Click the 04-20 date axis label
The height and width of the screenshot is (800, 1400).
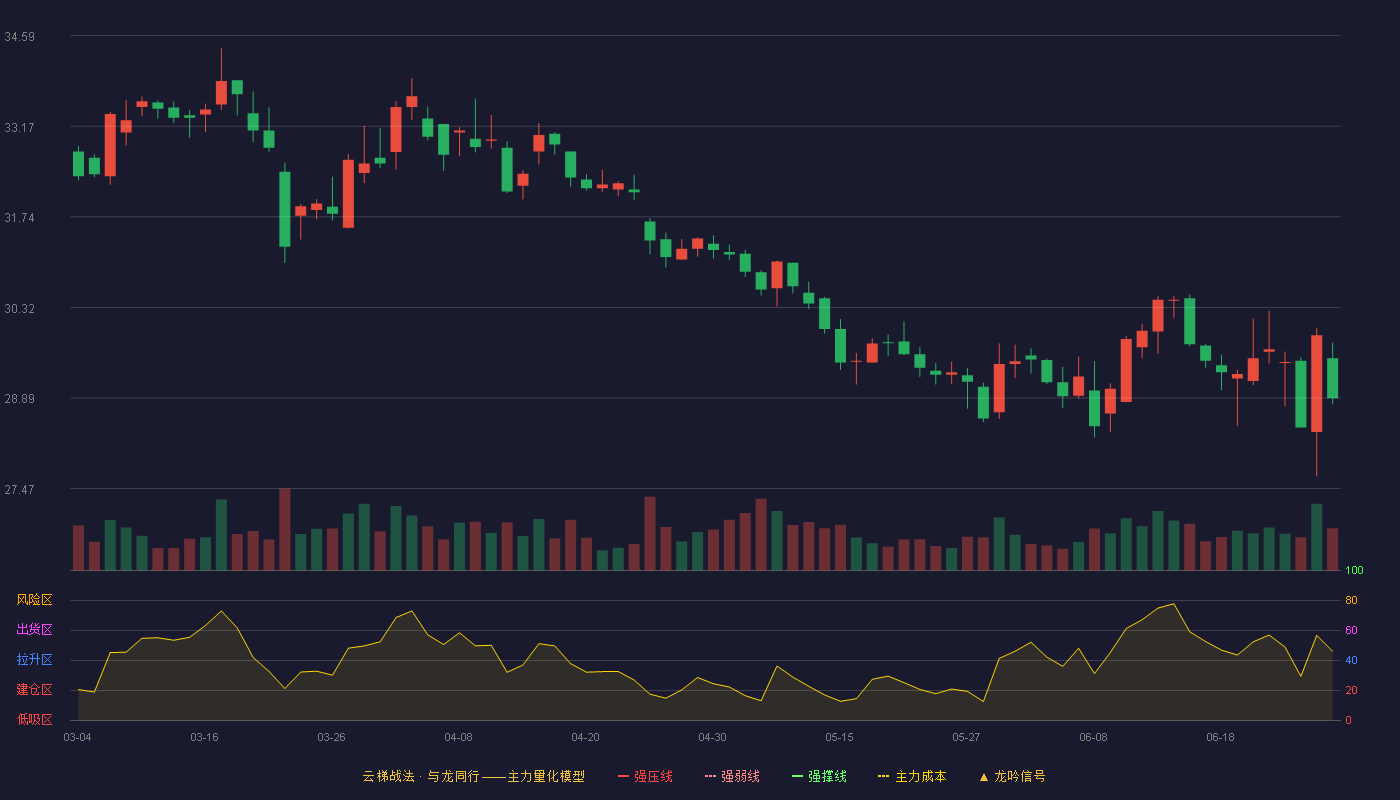click(585, 737)
